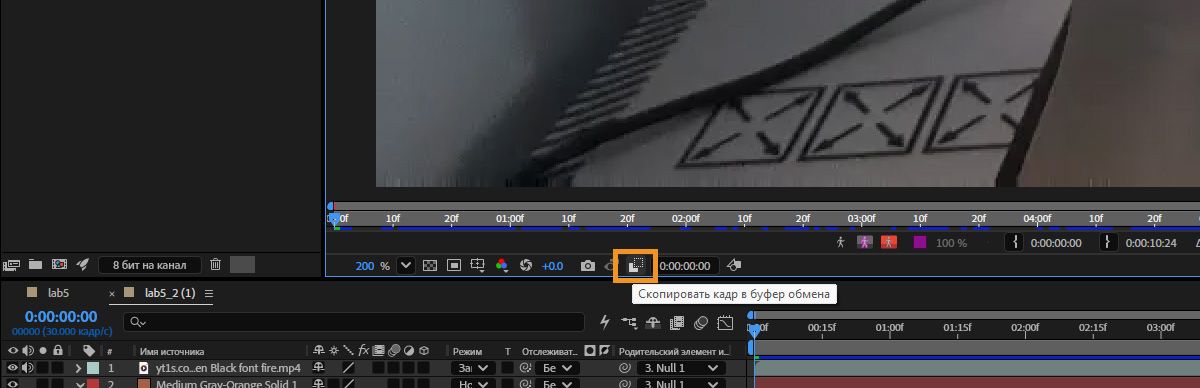Open layer 1 parent dropdown '3. Null 1'
Screen dimensions: 1200x388
coord(681,368)
